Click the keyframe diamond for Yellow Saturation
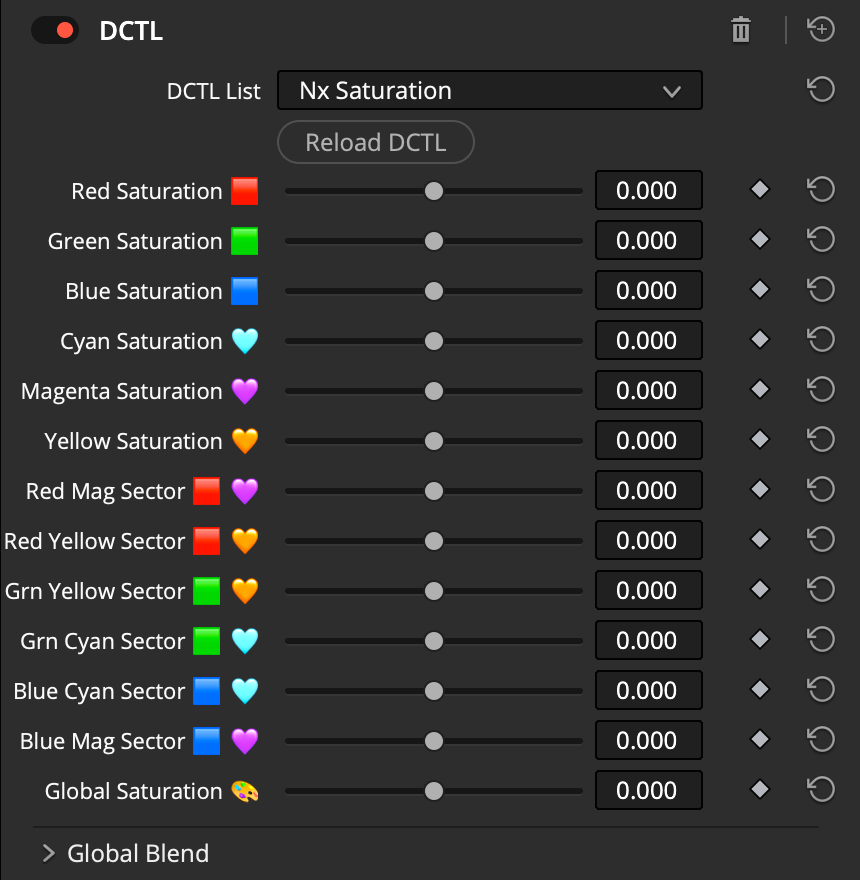The width and height of the screenshot is (860, 880). pyautogui.click(x=759, y=440)
